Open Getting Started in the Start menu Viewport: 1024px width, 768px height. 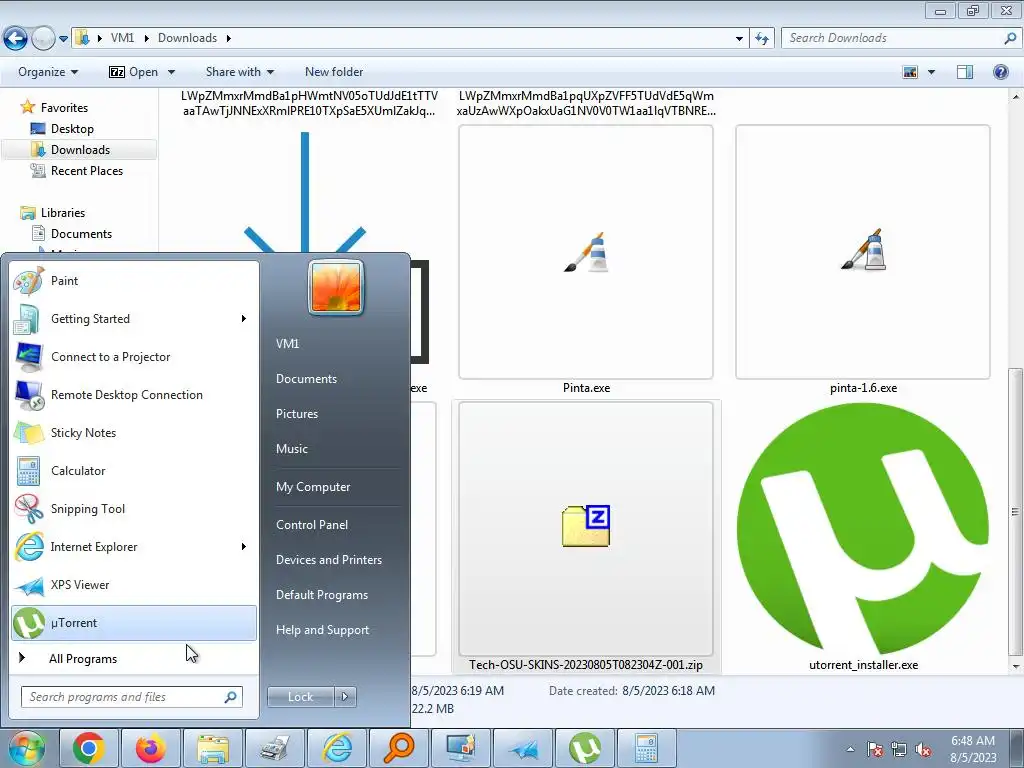(134, 319)
